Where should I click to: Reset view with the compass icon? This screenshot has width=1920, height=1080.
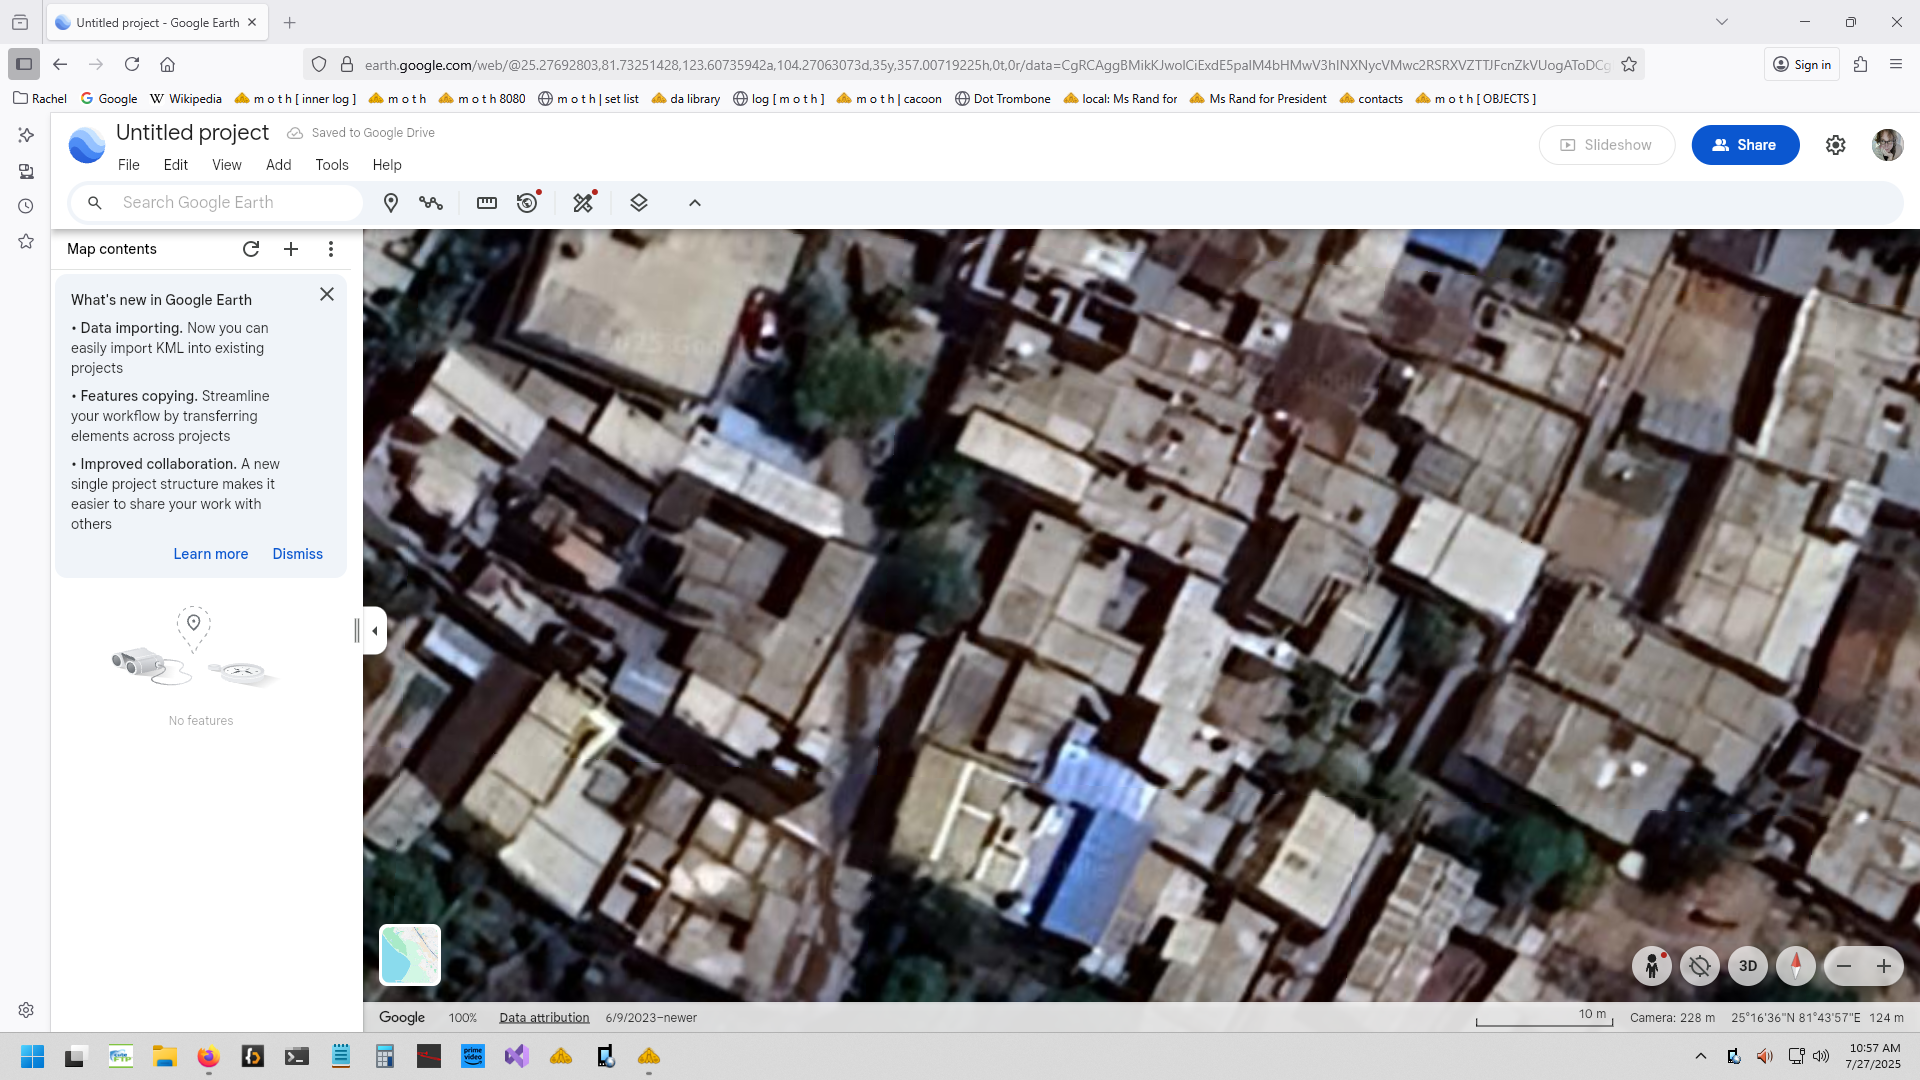[1796, 966]
